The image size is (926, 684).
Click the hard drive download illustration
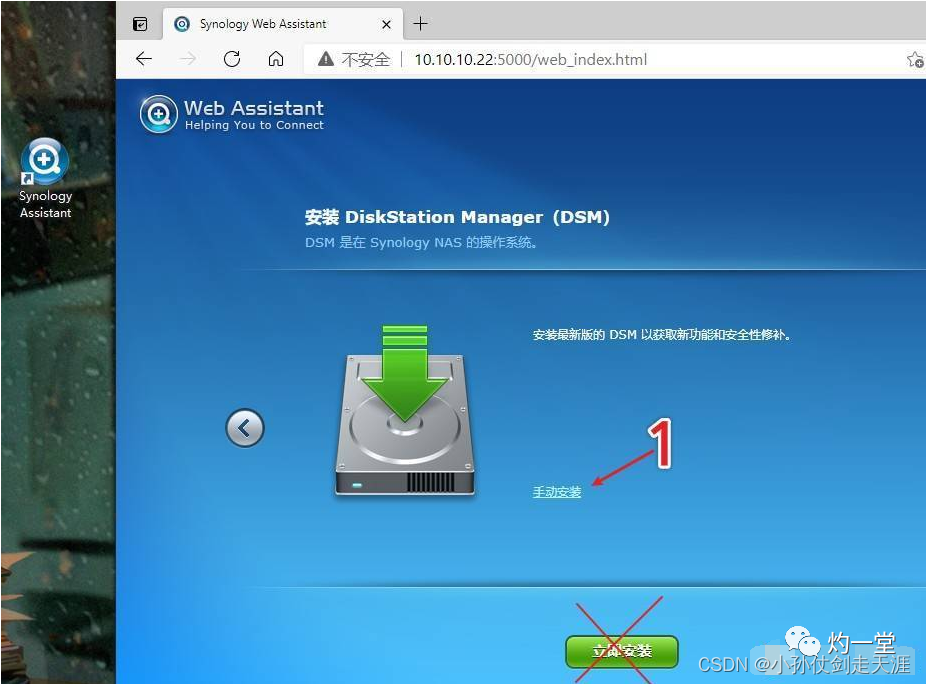tap(405, 410)
